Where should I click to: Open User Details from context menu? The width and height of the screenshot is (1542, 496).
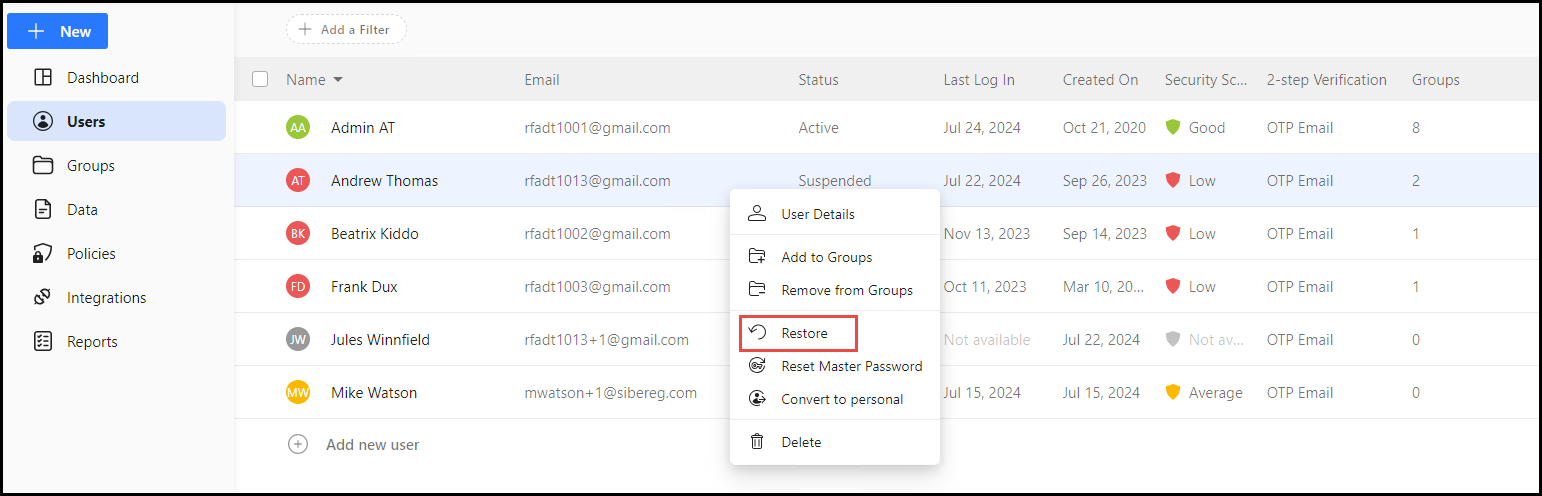817,214
